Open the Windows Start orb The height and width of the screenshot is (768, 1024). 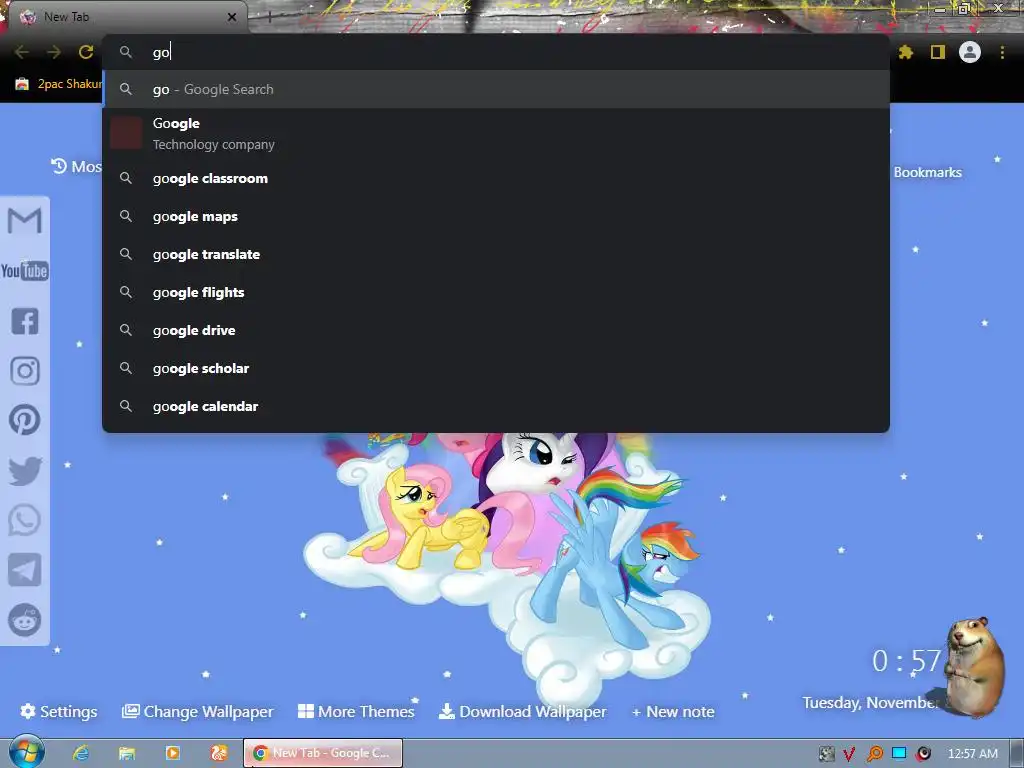click(x=26, y=752)
